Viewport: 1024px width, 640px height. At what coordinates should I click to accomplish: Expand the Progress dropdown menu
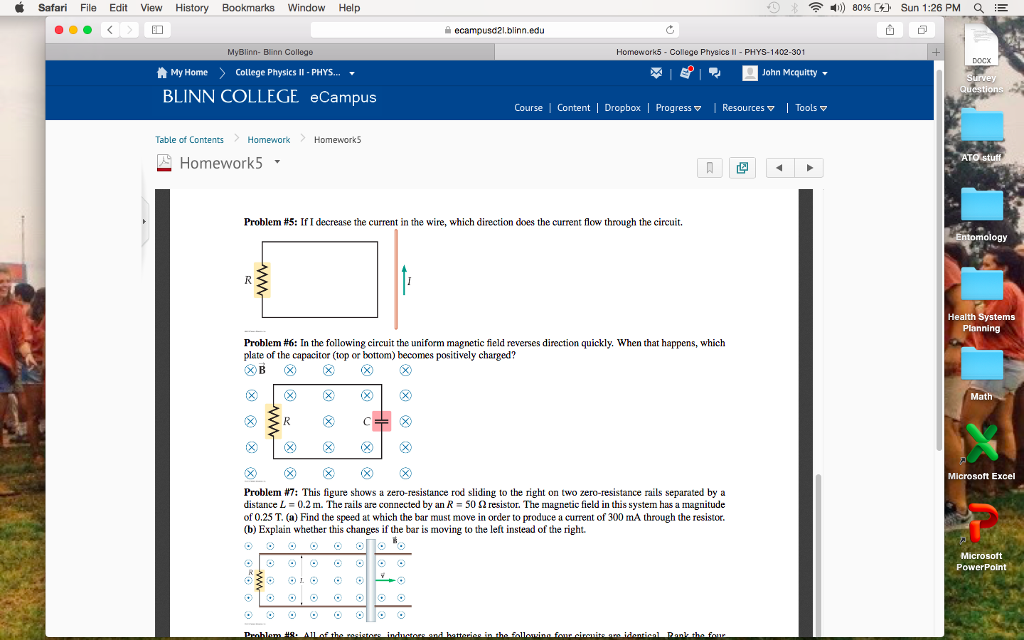point(697,108)
